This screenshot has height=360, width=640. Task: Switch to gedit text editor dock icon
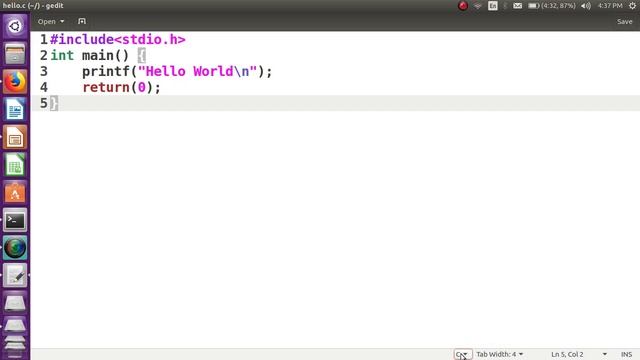(x=15, y=275)
